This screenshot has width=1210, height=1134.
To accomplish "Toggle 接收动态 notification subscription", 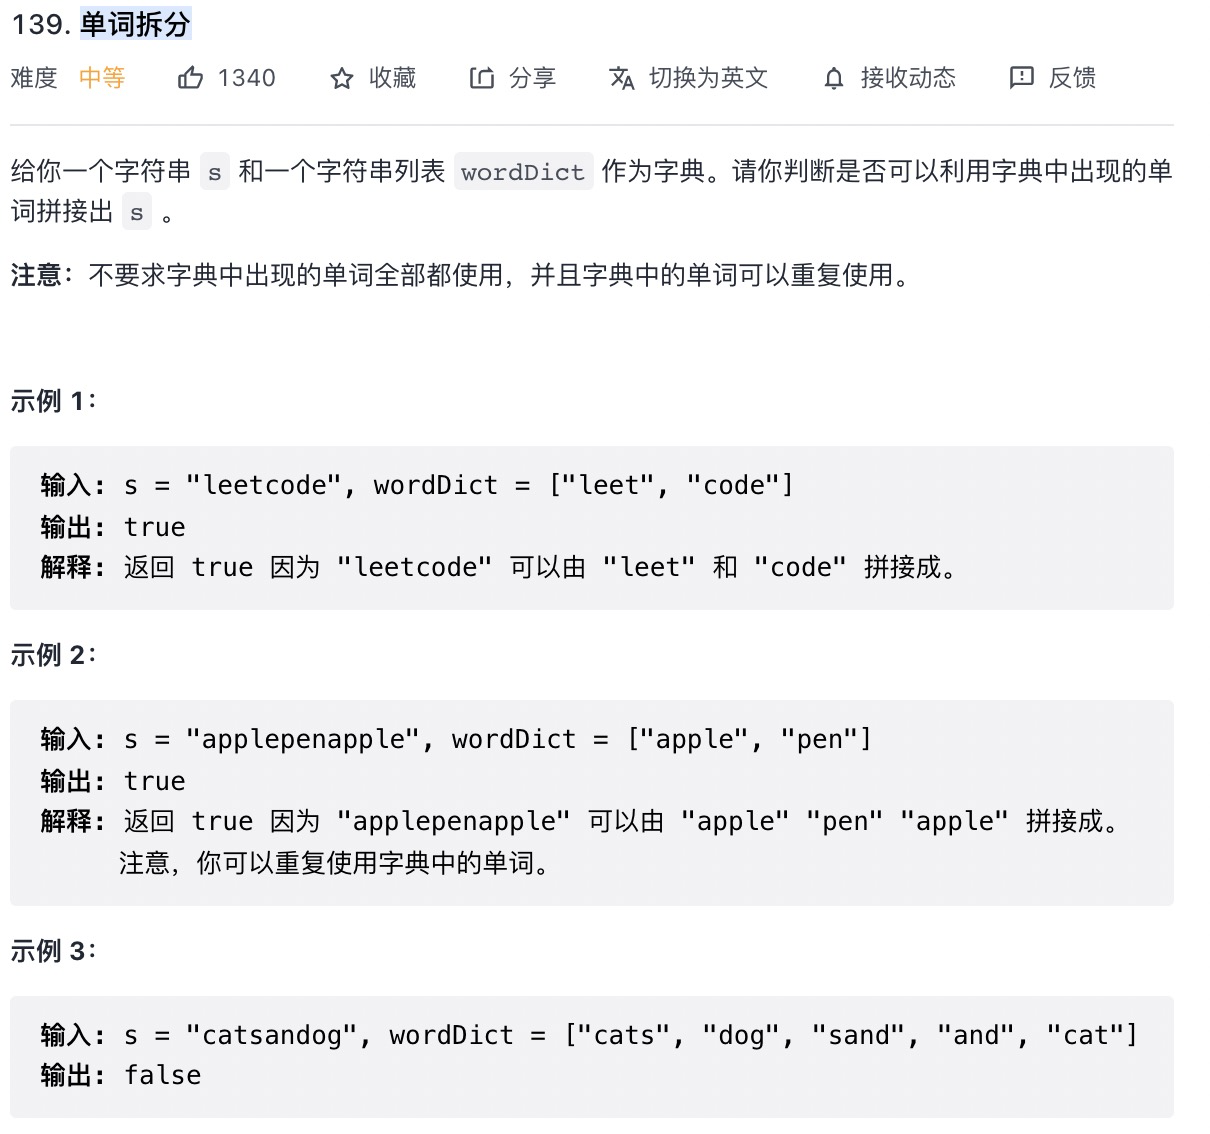I will pos(908,78).
